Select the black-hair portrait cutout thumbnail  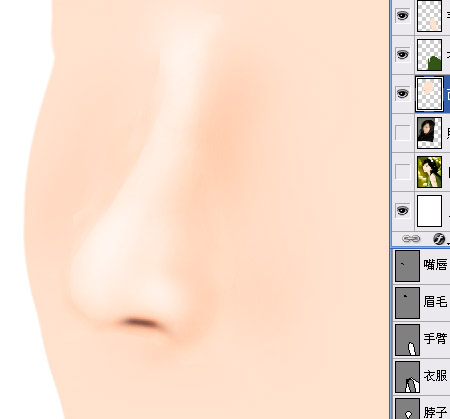[429, 133]
